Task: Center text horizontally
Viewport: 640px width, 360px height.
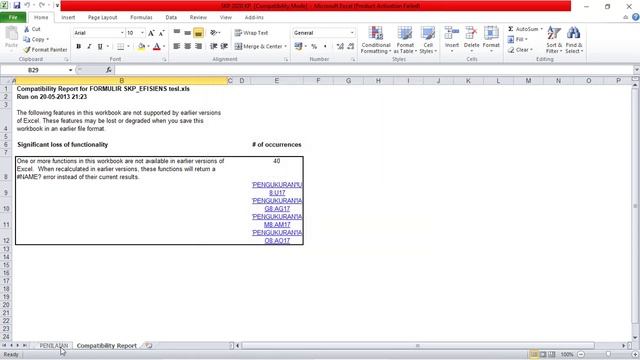Action: 187,47
